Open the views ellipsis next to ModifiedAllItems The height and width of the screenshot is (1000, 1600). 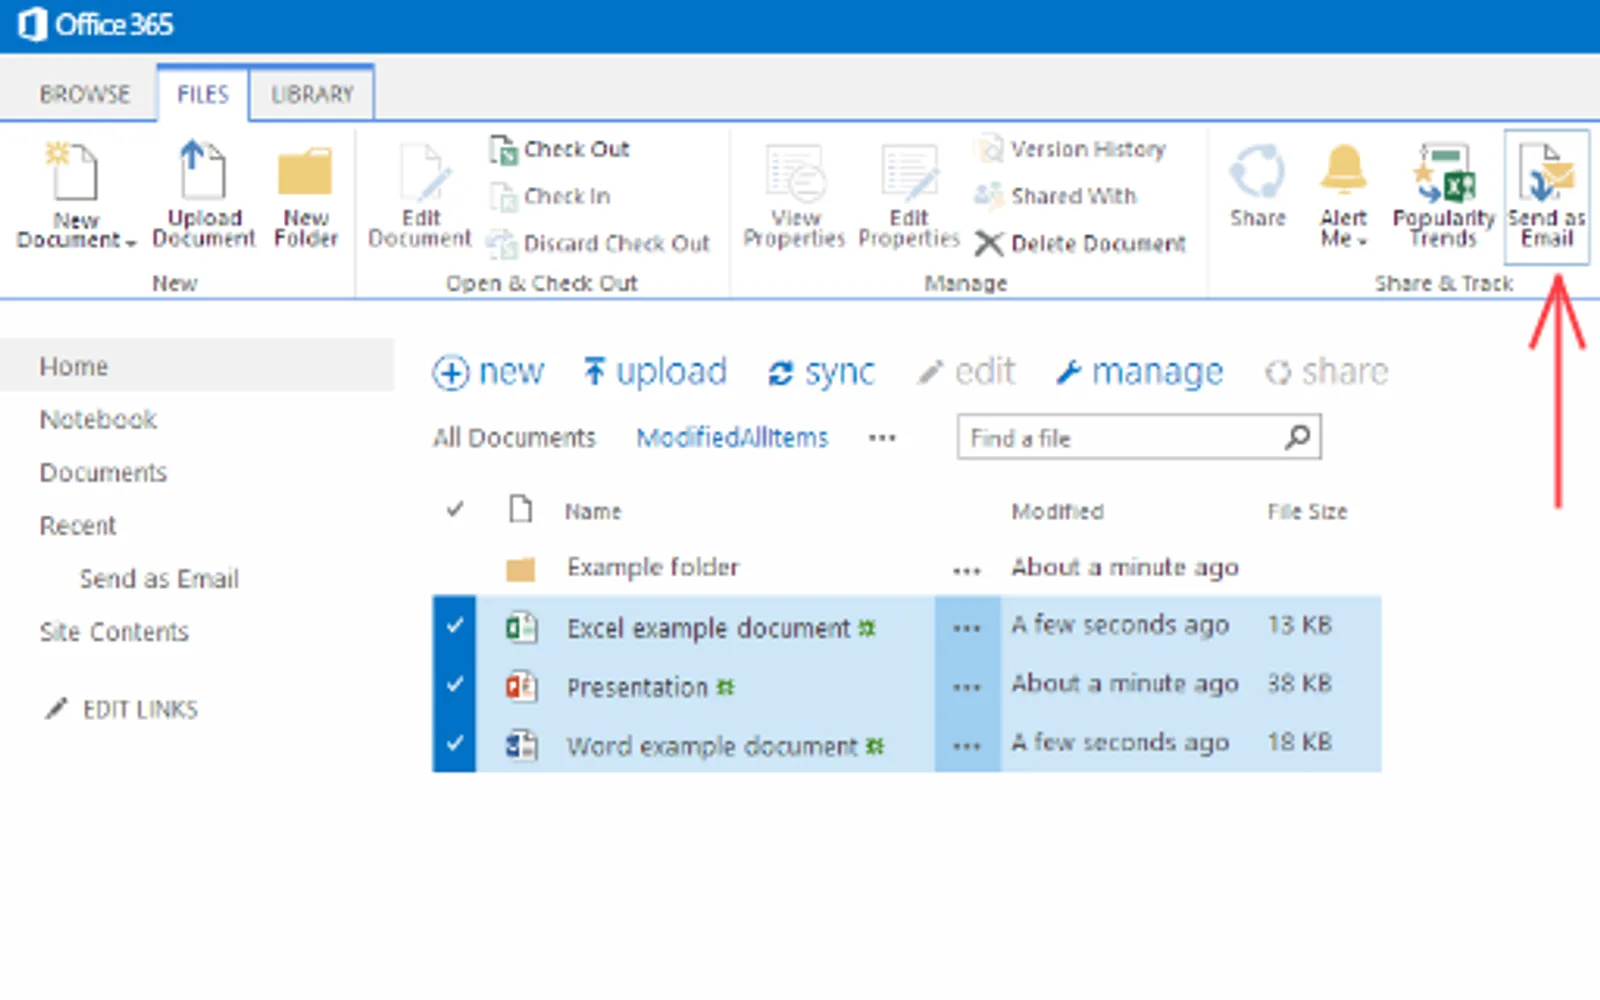point(882,438)
